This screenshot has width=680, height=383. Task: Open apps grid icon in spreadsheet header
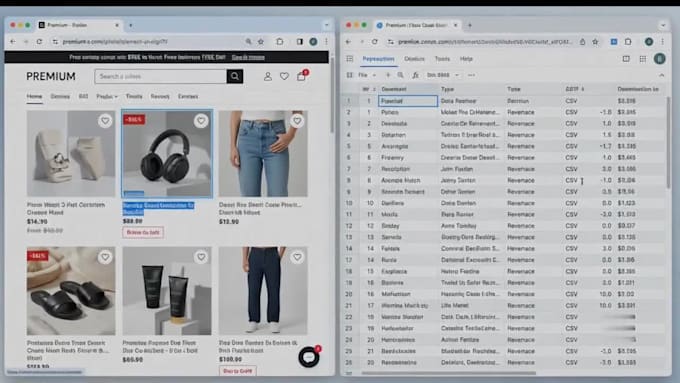click(x=643, y=59)
